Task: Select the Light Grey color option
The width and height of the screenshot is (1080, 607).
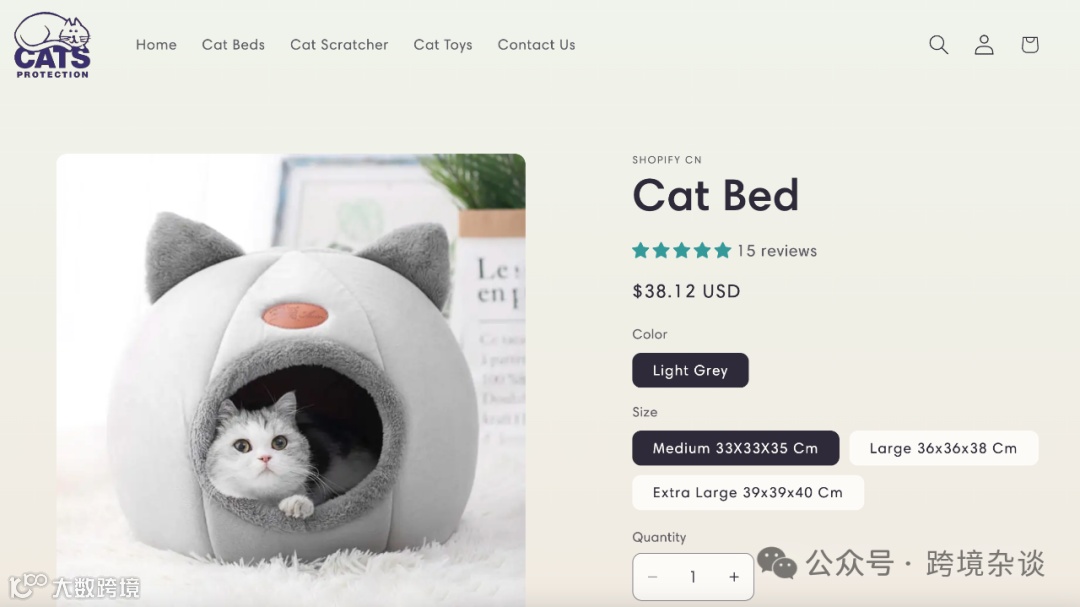Action: point(690,371)
